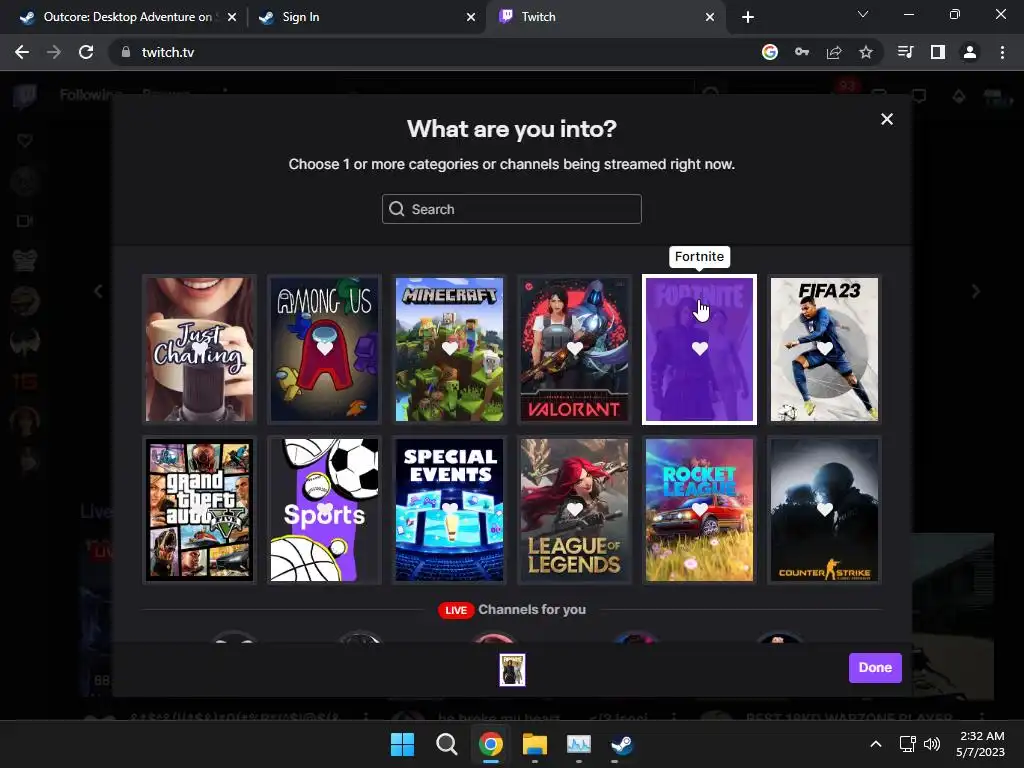Toggle the Rocket League category selection
Screen dimensions: 1024x768
[x=699, y=509]
